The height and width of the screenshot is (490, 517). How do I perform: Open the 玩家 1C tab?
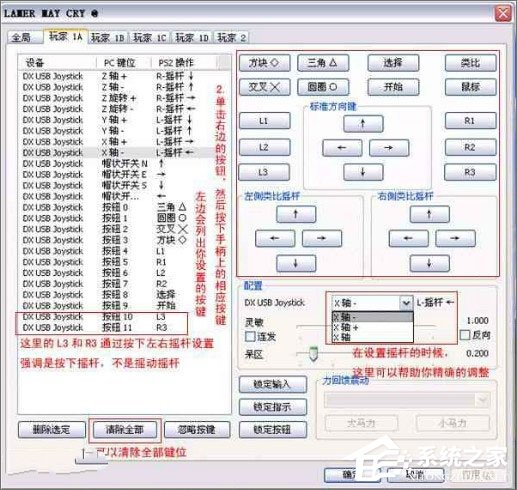tap(150, 38)
